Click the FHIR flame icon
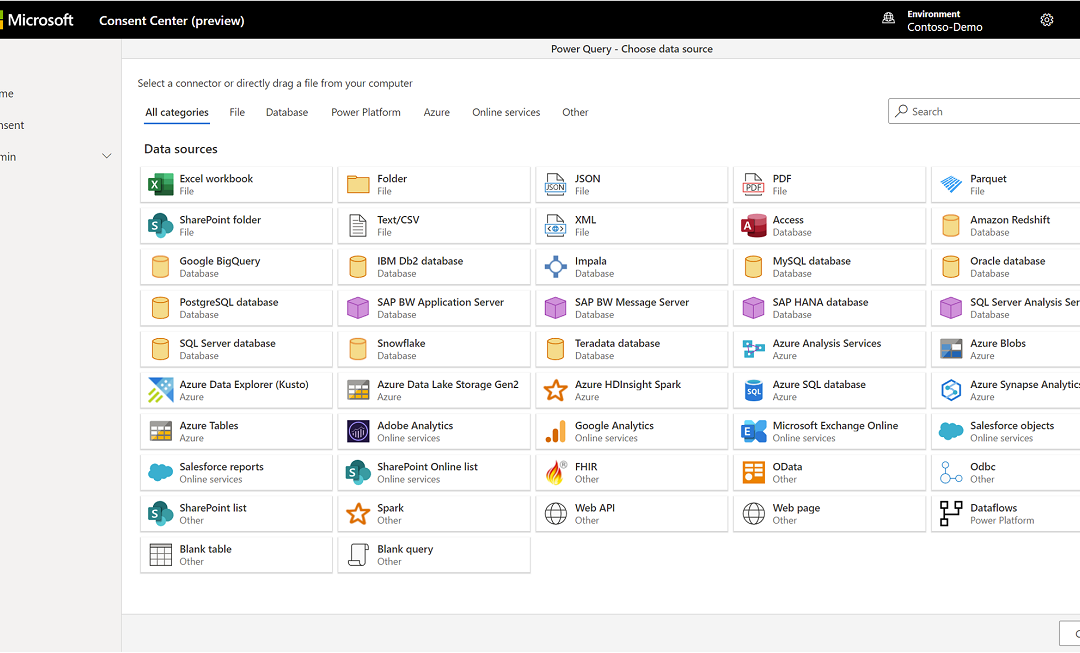Screen dimensions: 1080x653 (556, 473)
